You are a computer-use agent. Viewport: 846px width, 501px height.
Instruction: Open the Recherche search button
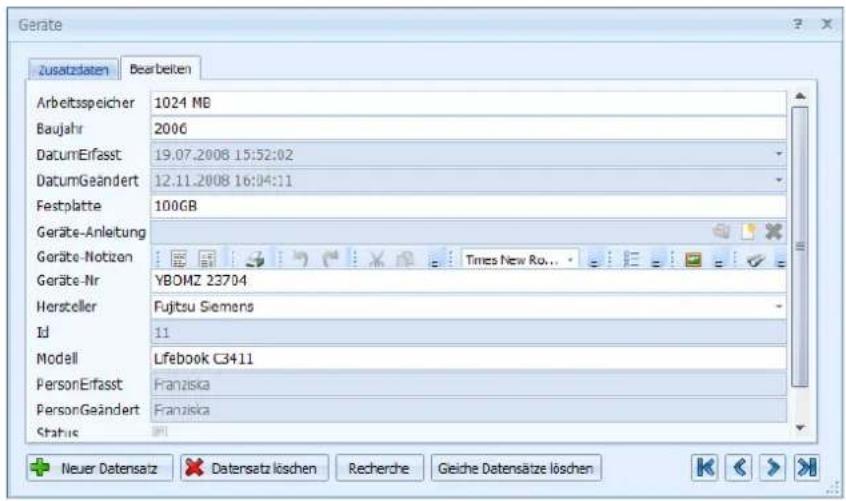coord(379,468)
